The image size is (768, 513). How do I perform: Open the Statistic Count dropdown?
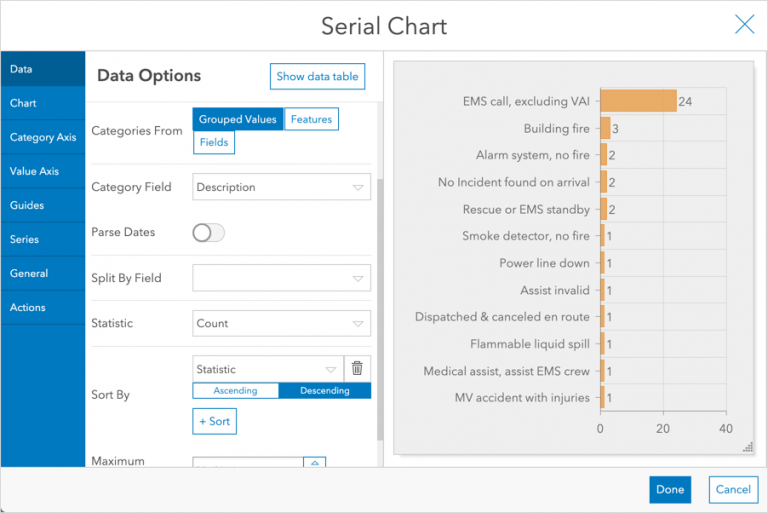(x=281, y=324)
